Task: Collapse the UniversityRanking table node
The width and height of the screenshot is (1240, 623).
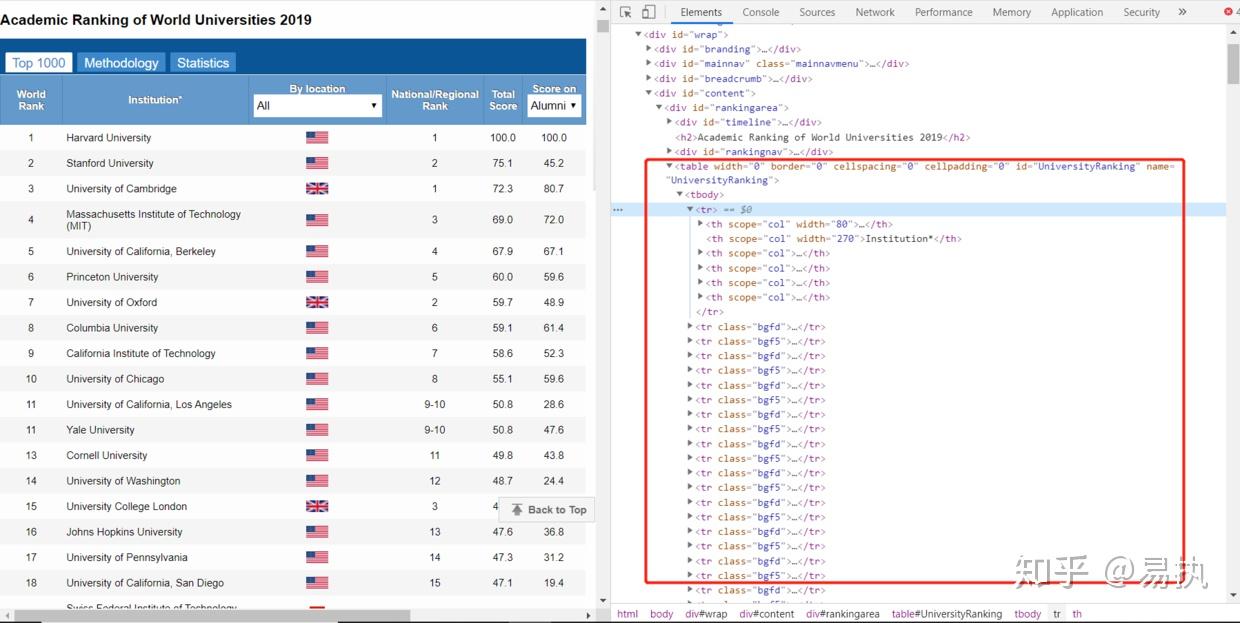Action: [x=670, y=166]
